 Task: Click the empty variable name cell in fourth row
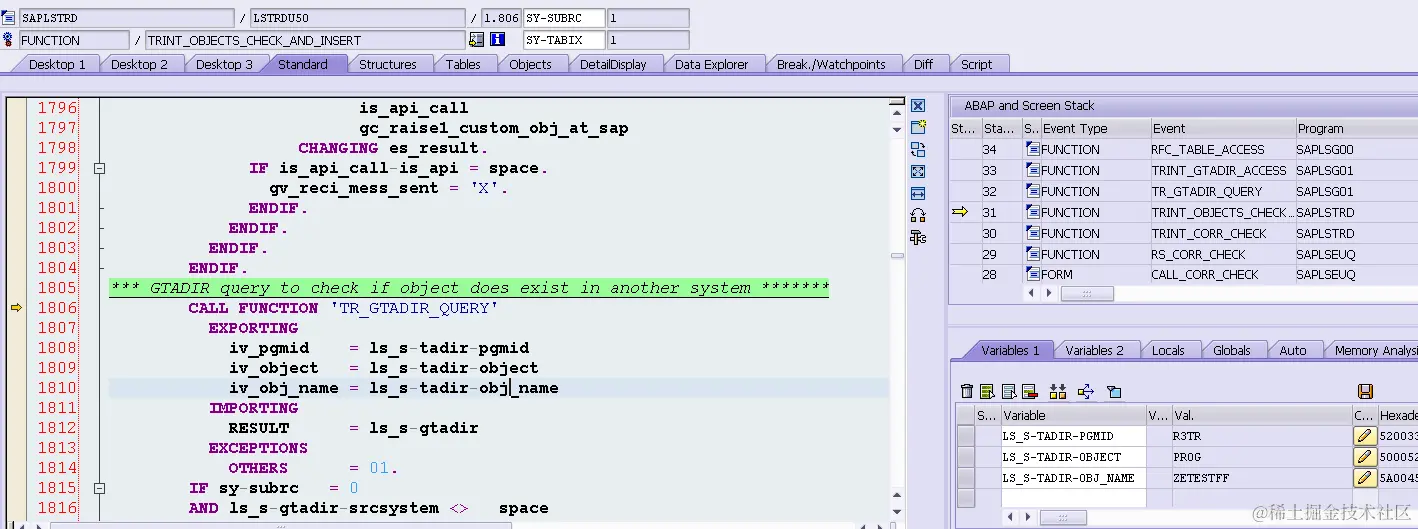pyautogui.click(x=1073, y=498)
